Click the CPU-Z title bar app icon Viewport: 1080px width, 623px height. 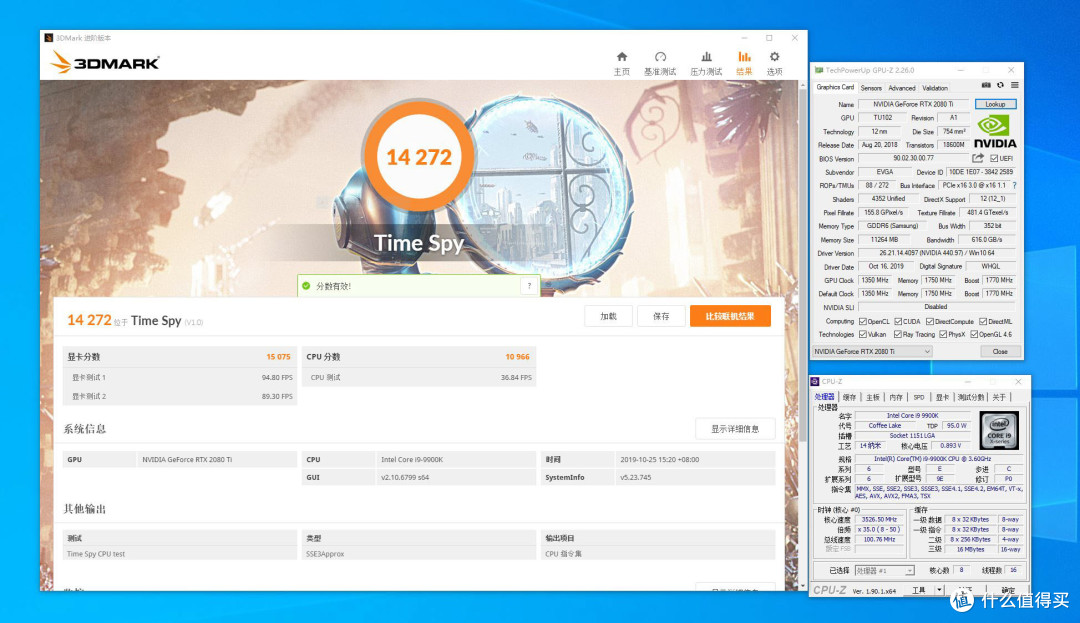[x=816, y=381]
